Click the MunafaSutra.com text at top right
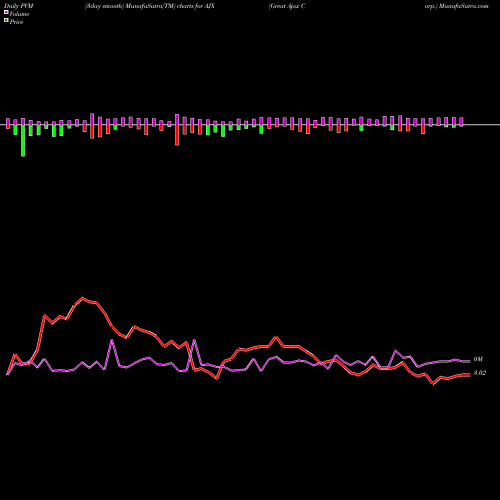 point(464,6)
